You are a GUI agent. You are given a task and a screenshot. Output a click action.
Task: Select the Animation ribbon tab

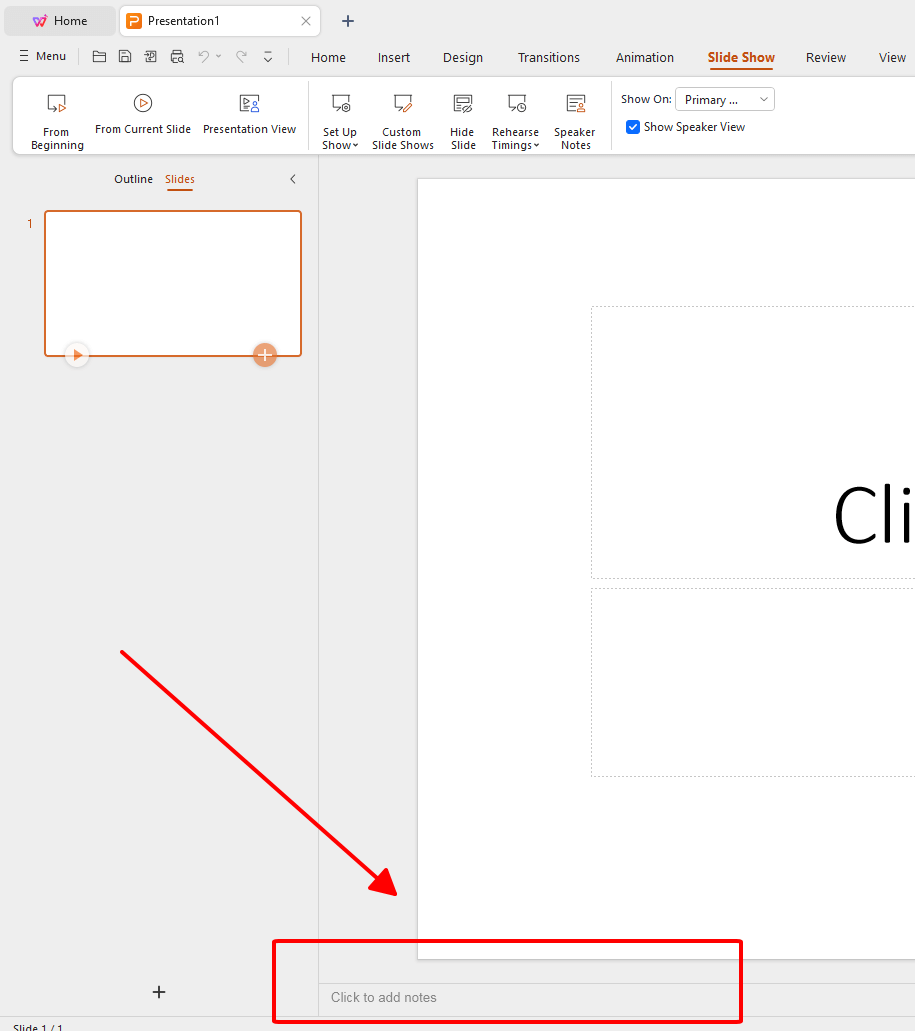point(645,58)
